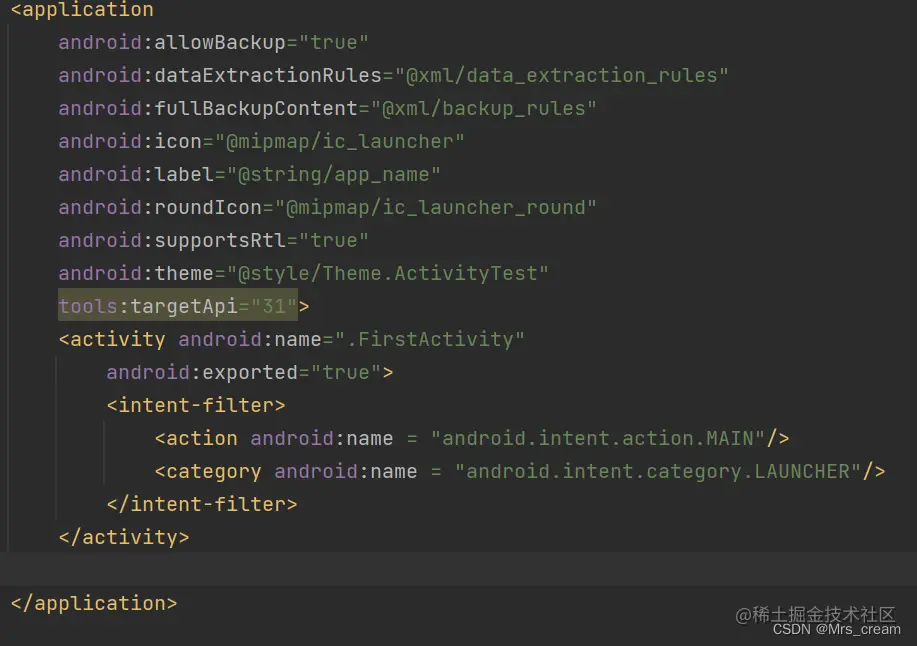This screenshot has width=917, height=646.
Task: Click the <action element tag
Action: pos(196,438)
